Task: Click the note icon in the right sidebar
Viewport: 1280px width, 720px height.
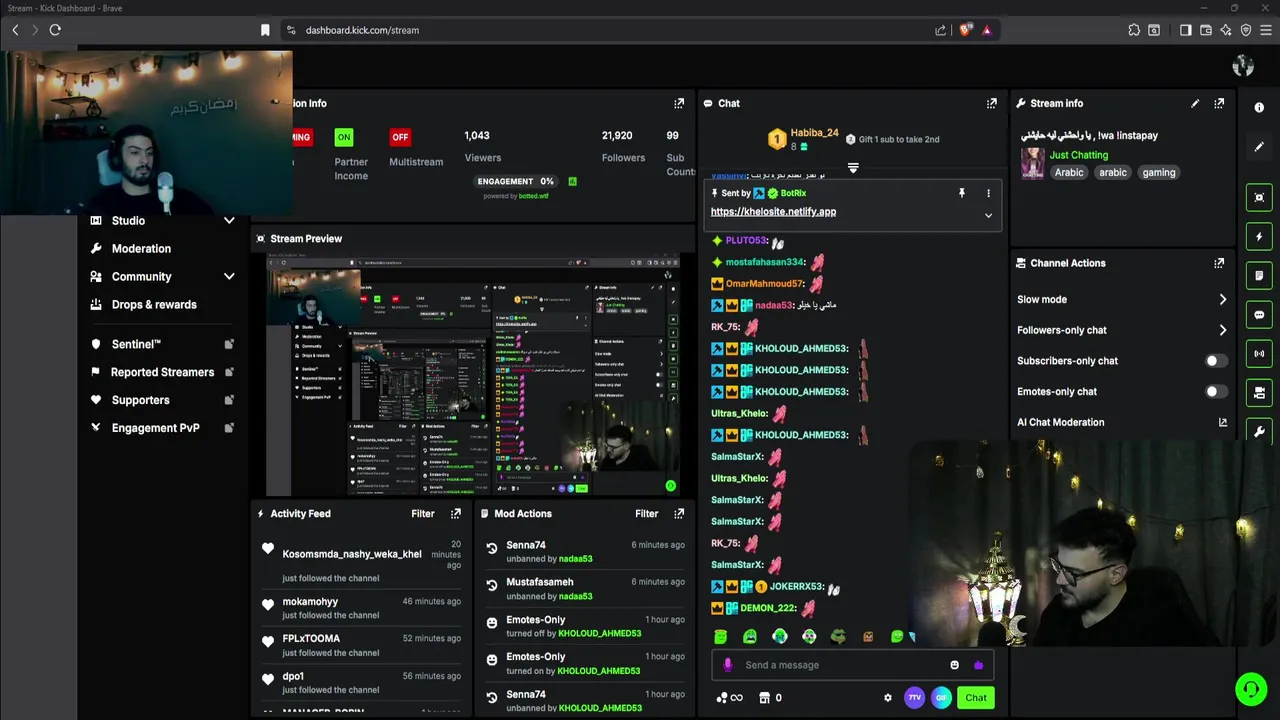Action: 1259,275
